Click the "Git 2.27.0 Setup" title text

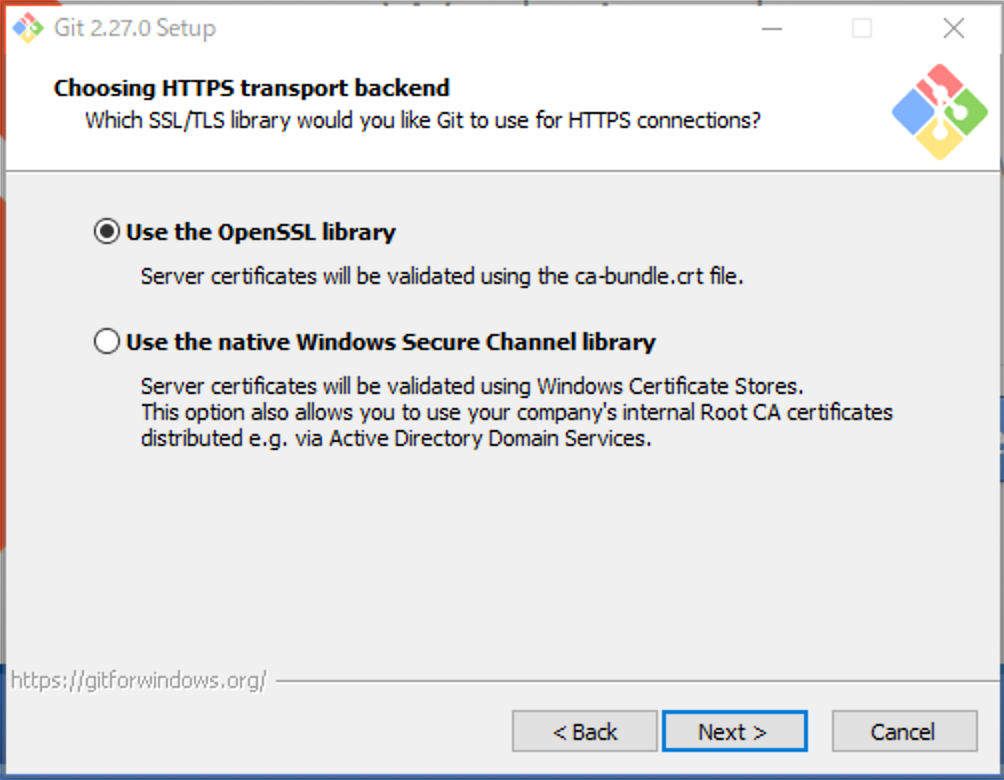(x=134, y=28)
